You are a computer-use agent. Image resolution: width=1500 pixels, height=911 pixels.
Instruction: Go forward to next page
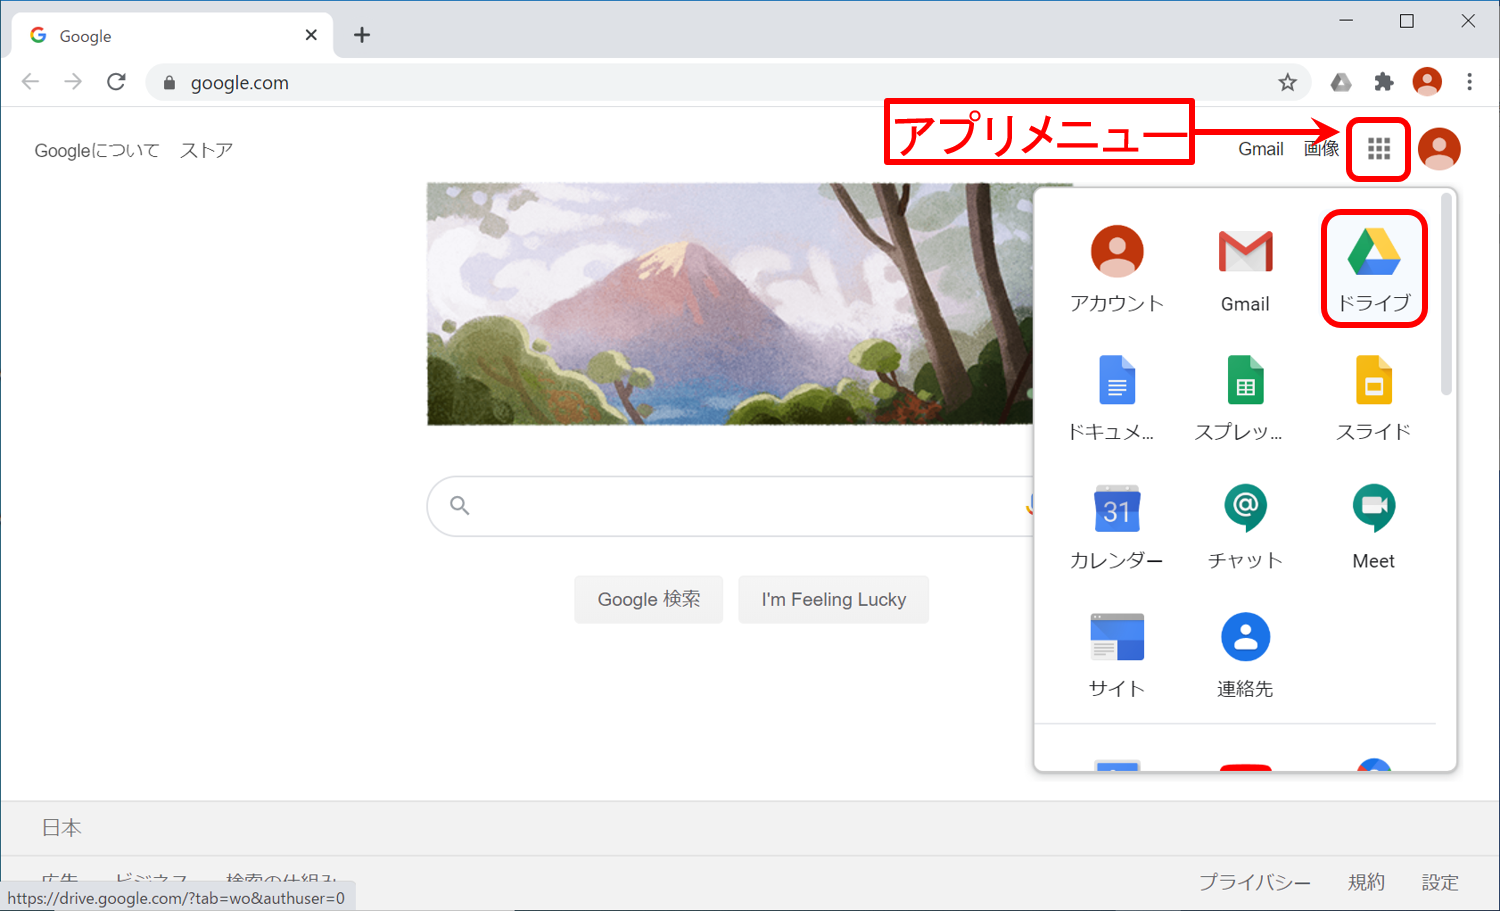73,82
